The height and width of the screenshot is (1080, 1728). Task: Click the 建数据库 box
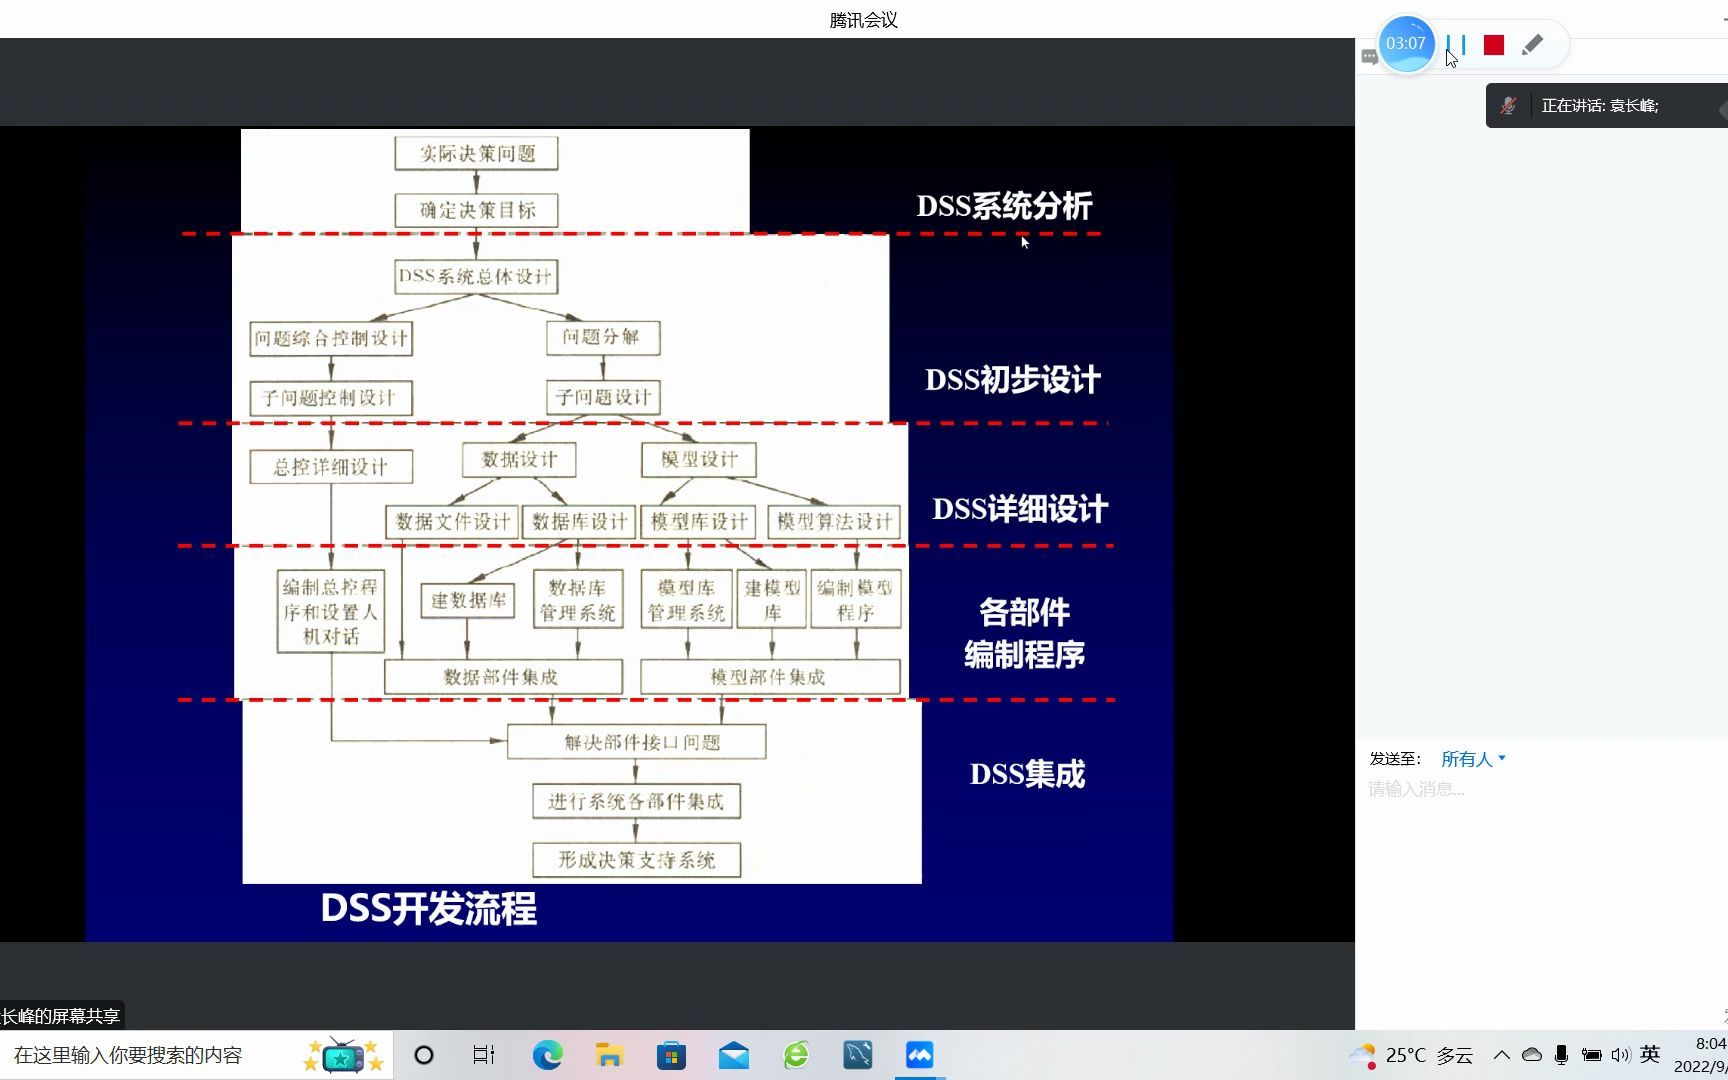click(468, 601)
